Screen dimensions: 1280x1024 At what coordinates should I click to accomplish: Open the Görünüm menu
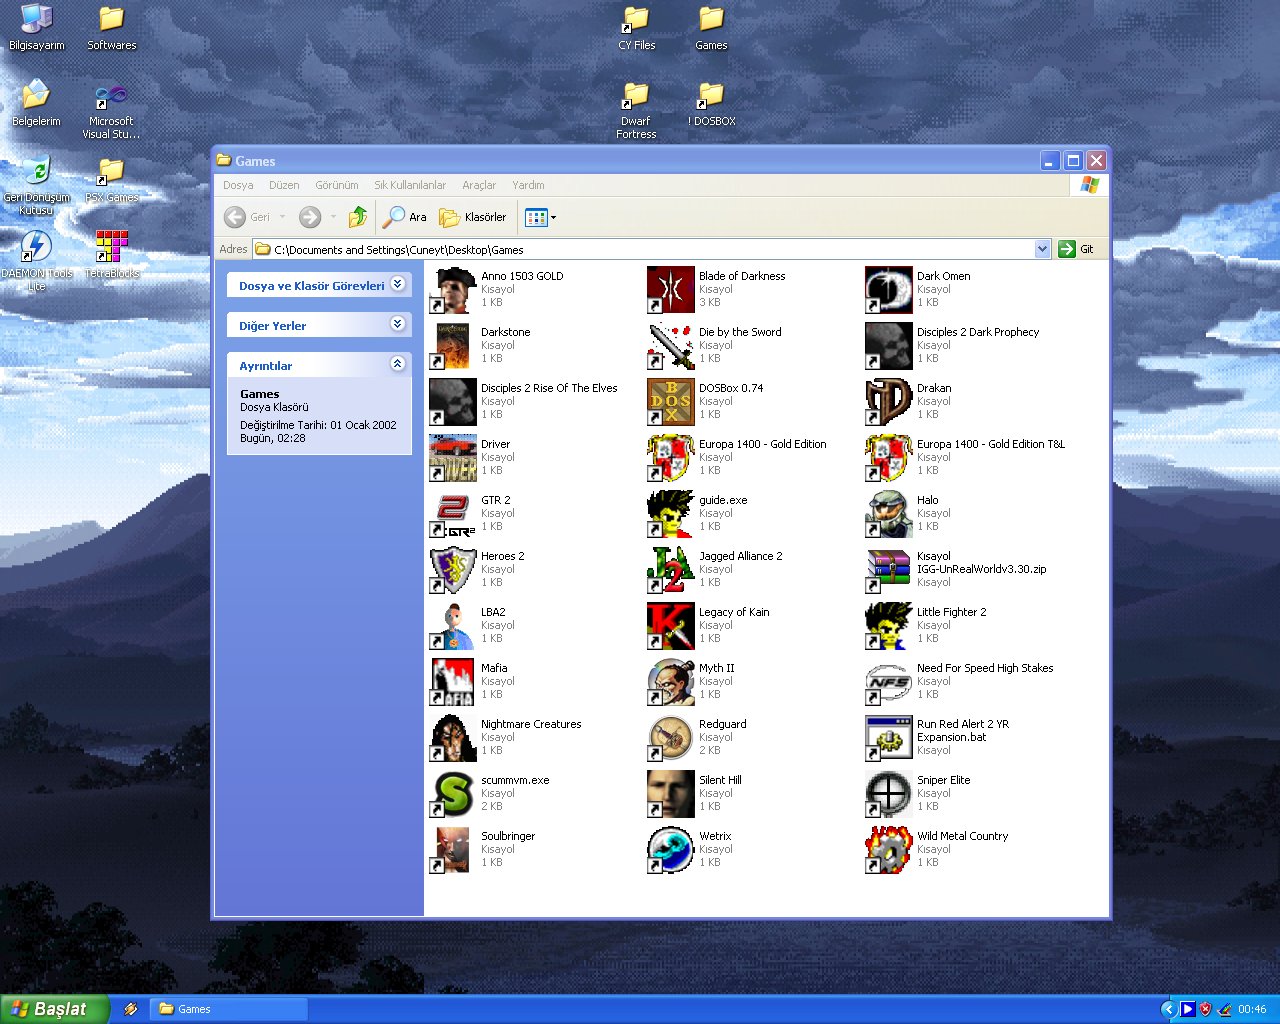point(337,185)
